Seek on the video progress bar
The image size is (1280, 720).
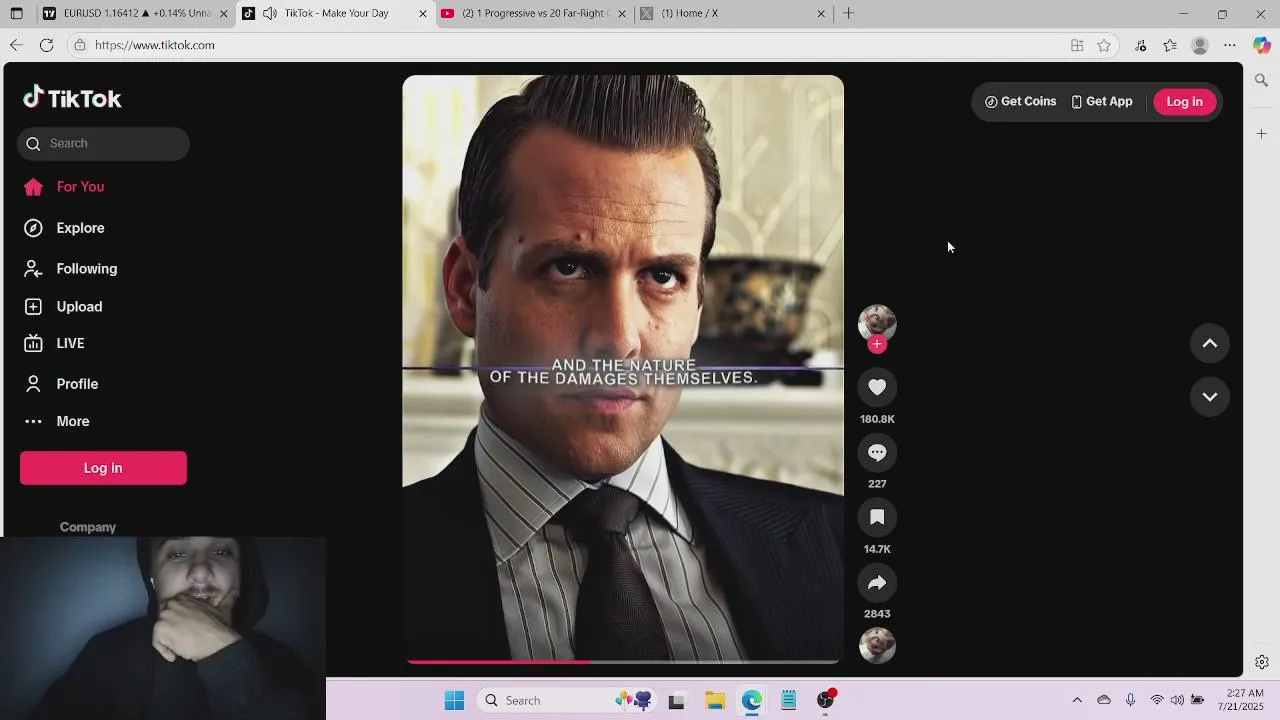coord(623,661)
